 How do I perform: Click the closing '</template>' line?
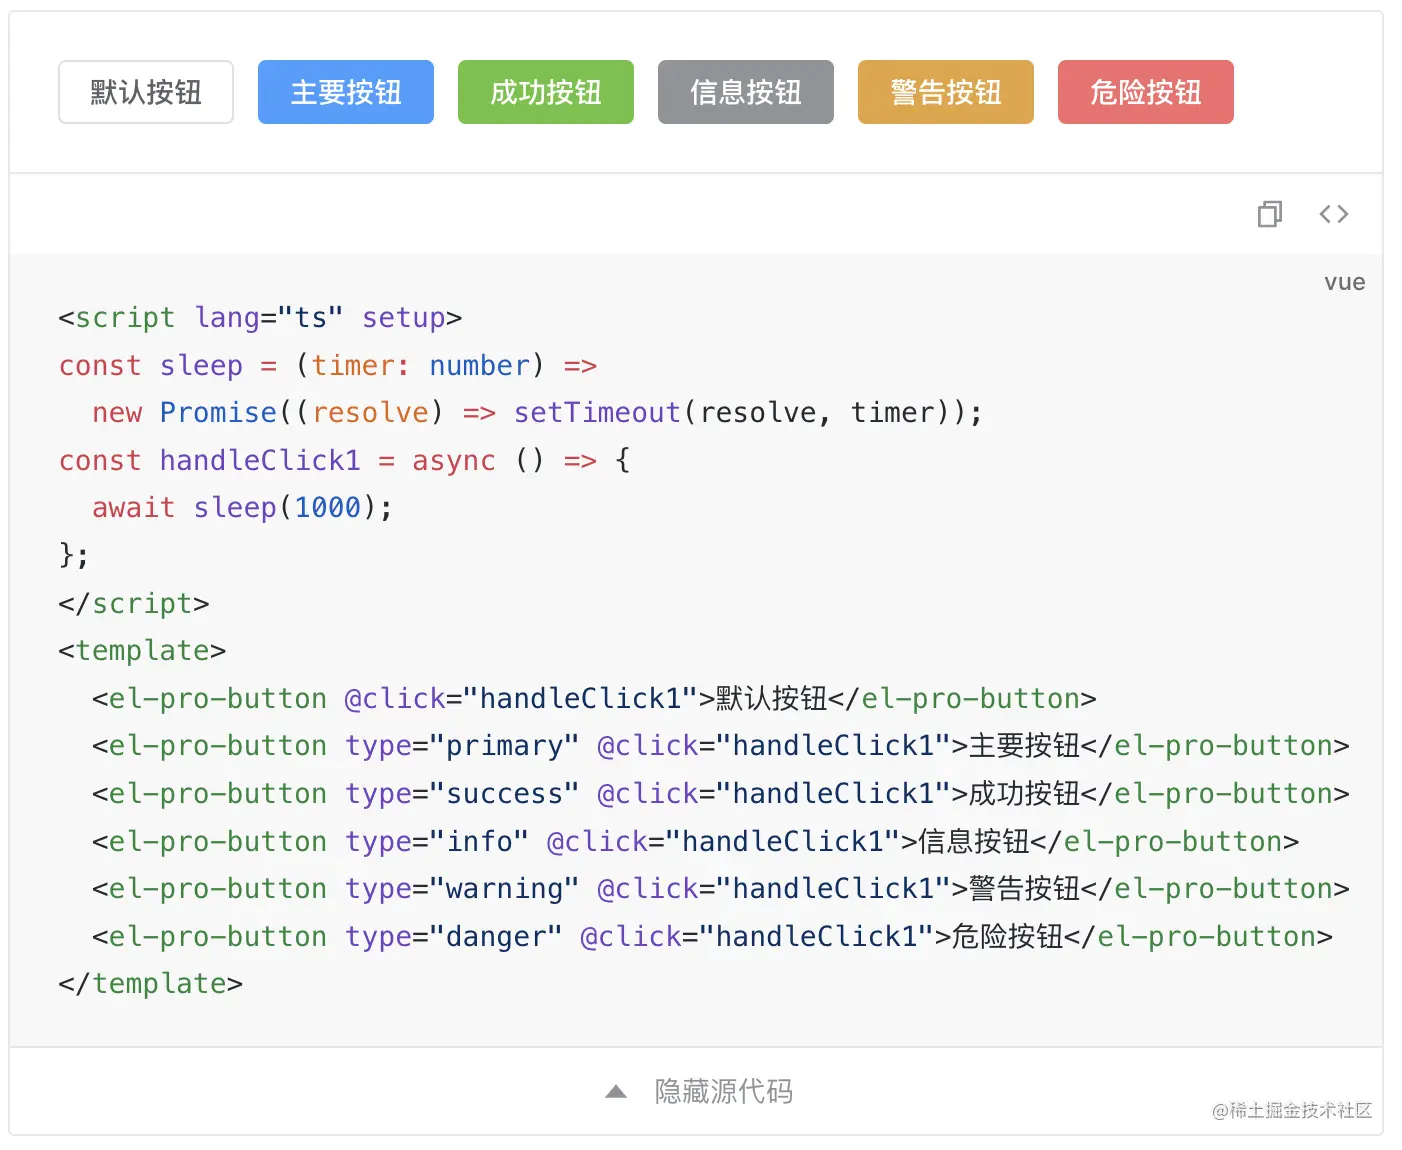150,983
